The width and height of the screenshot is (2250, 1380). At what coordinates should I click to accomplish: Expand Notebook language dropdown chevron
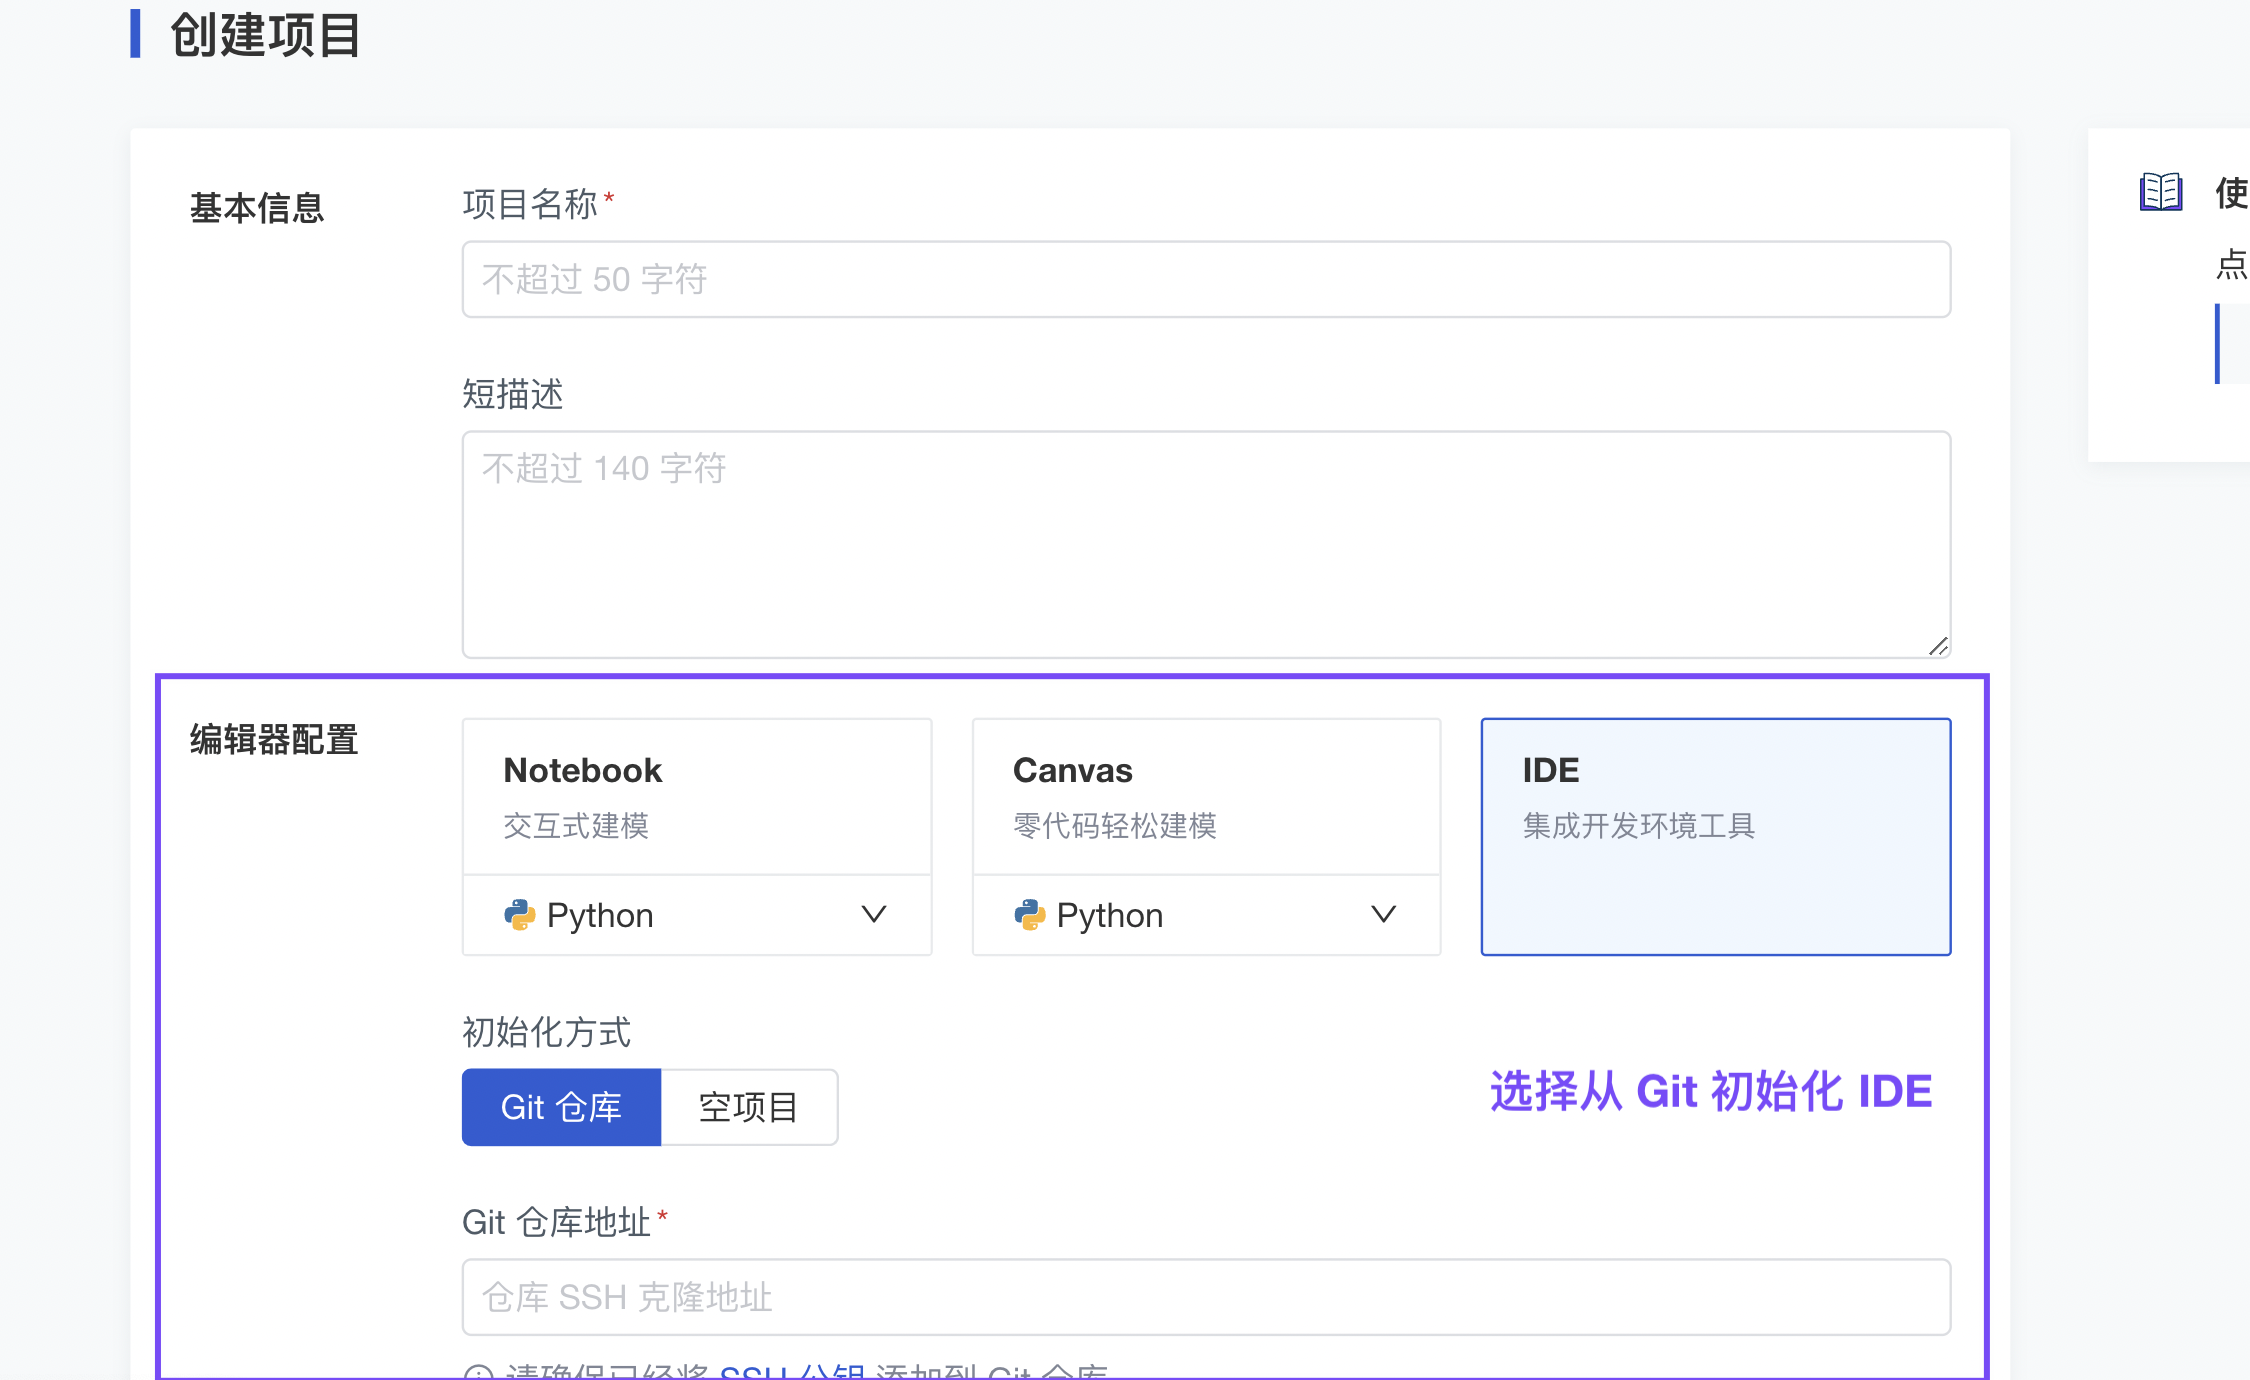tap(873, 915)
